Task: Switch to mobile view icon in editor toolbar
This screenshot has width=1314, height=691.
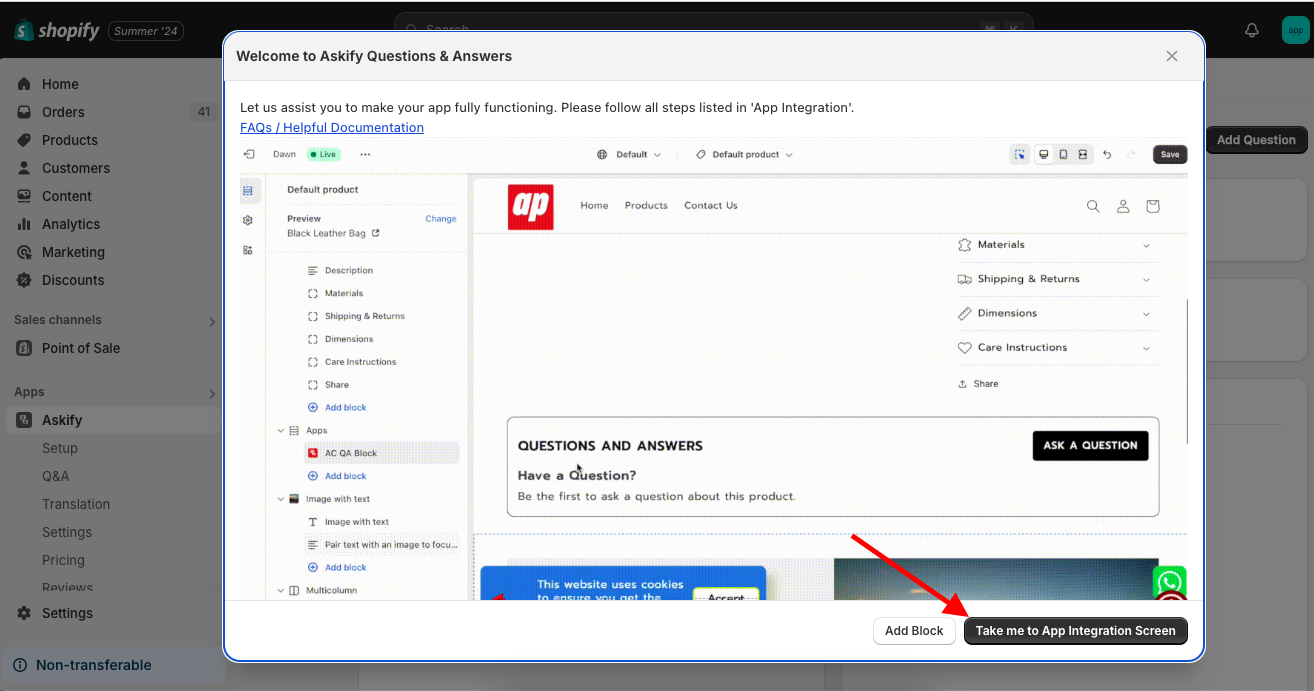Action: coord(1063,154)
